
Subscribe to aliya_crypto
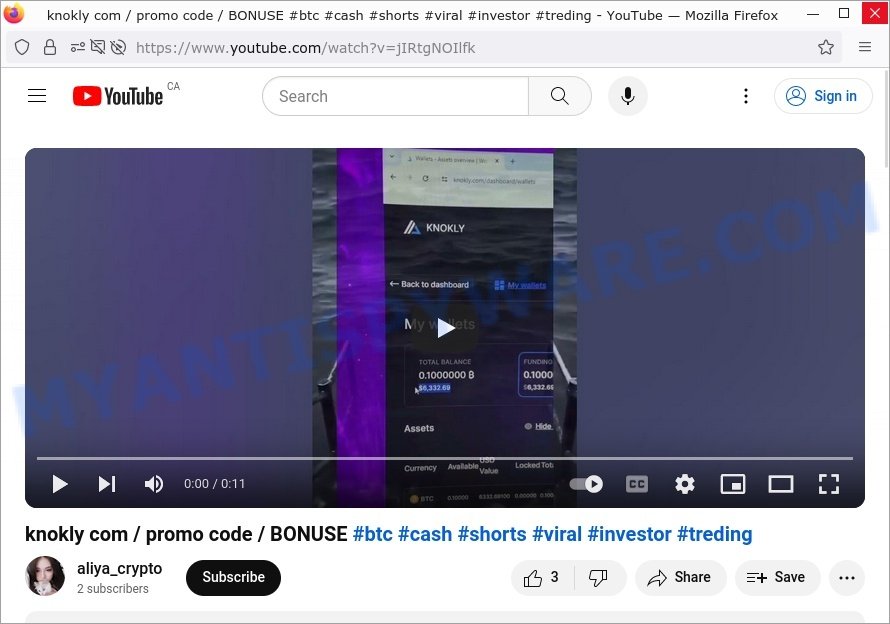(x=233, y=577)
